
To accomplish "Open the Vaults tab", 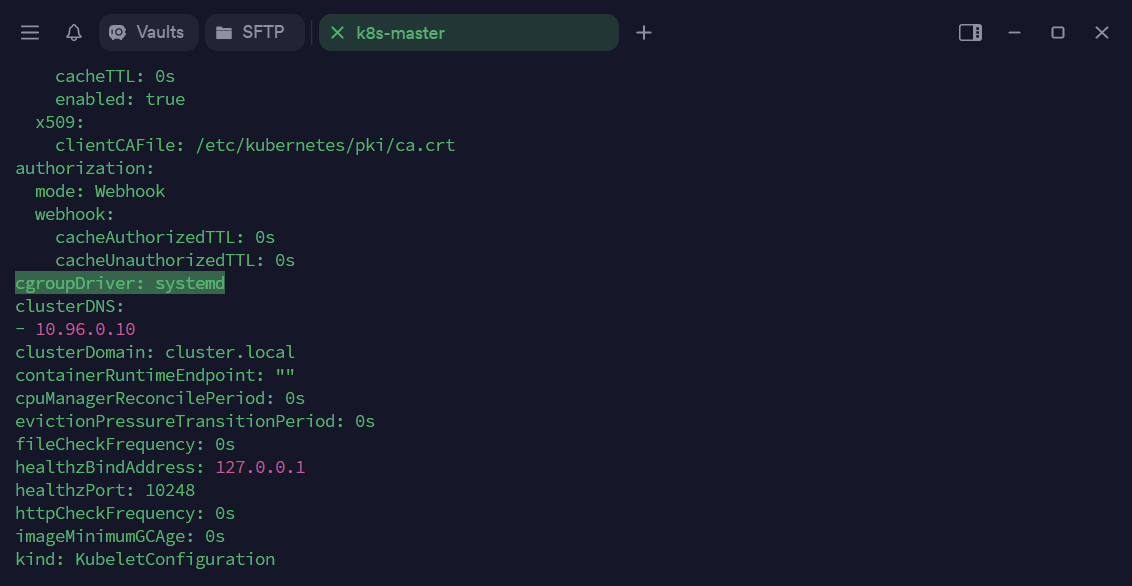I will click(148, 33).
